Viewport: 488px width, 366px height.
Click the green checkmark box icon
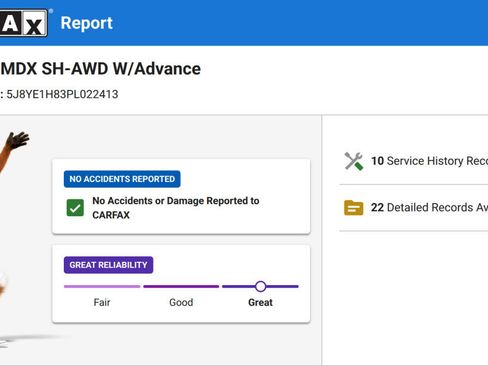tap(75, 208)
